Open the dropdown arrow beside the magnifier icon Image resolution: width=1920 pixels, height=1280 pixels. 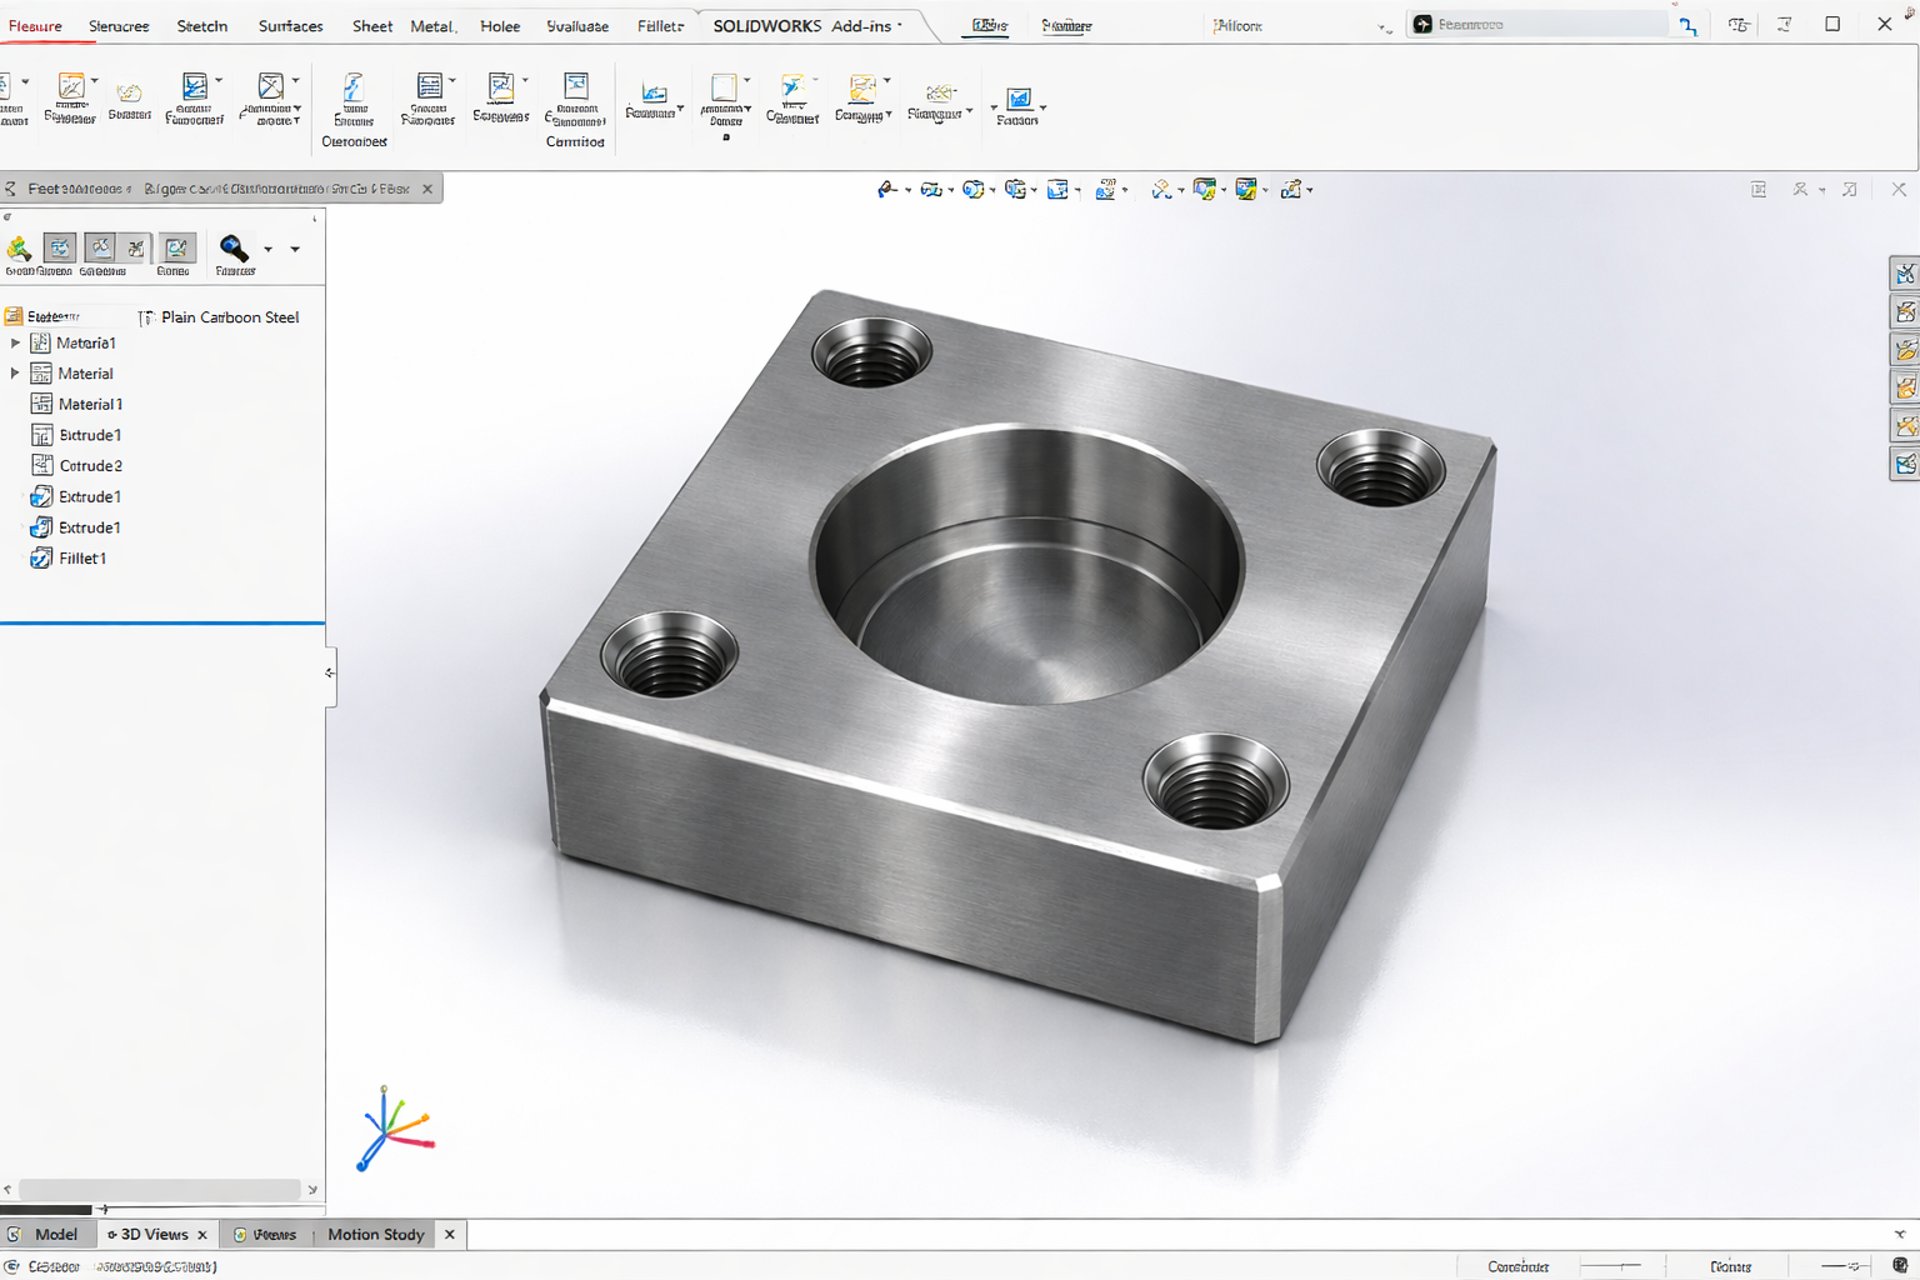pos(268,249)
